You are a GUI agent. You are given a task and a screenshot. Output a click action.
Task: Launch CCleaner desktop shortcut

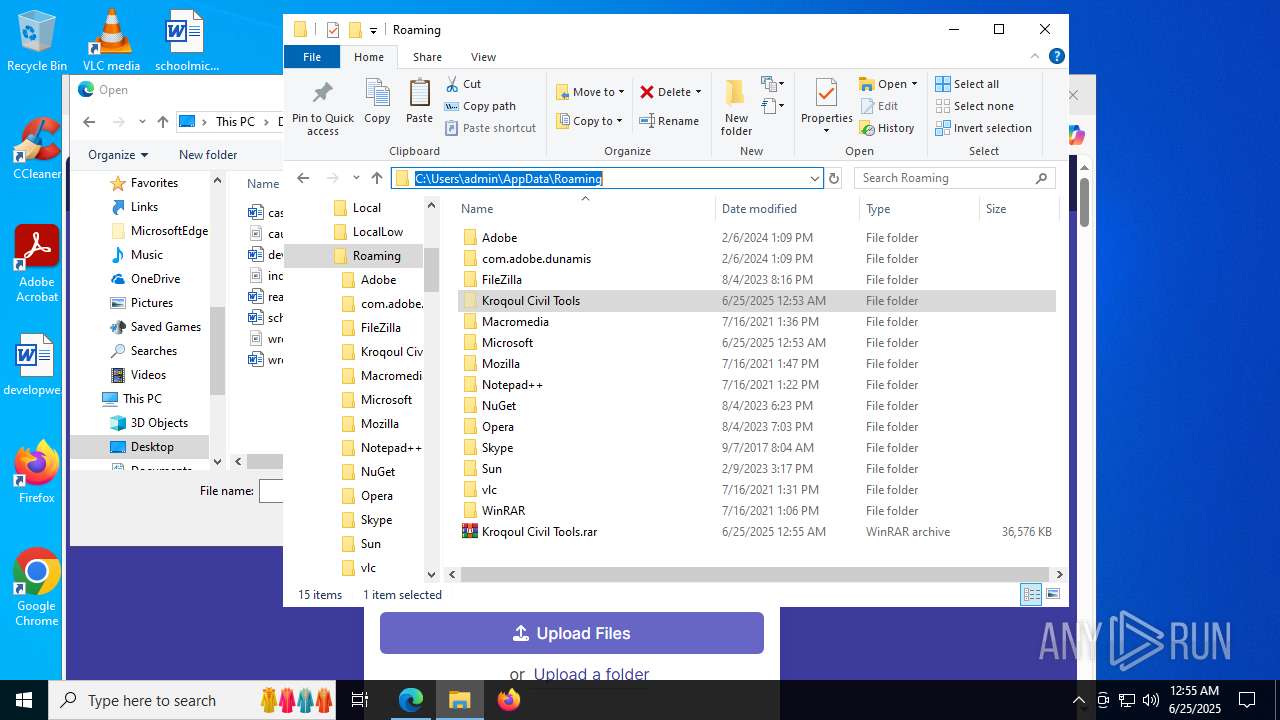(37, 149)
